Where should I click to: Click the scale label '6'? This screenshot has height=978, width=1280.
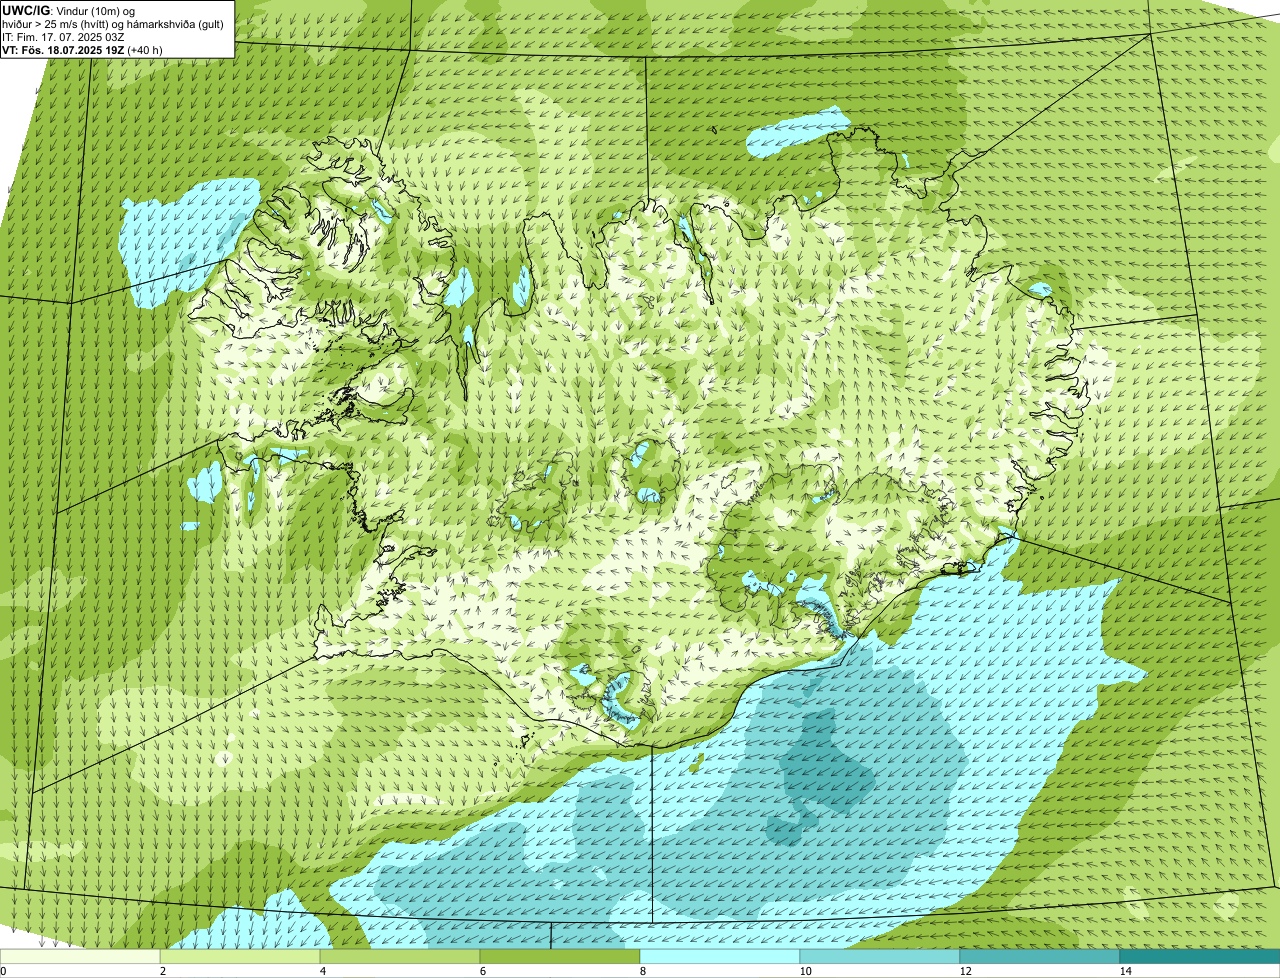coord(483,971)
